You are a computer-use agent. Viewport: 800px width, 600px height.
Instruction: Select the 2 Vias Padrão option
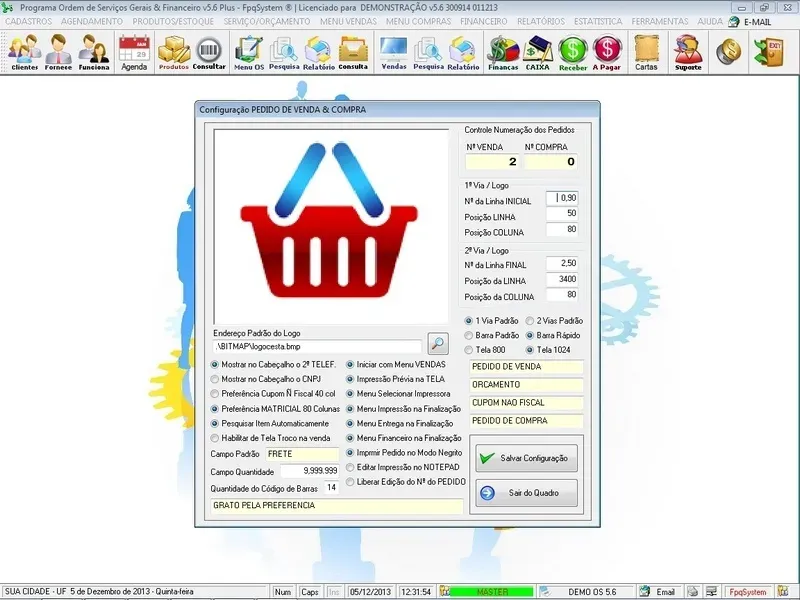pyautogui.click(x=529, y=321)
